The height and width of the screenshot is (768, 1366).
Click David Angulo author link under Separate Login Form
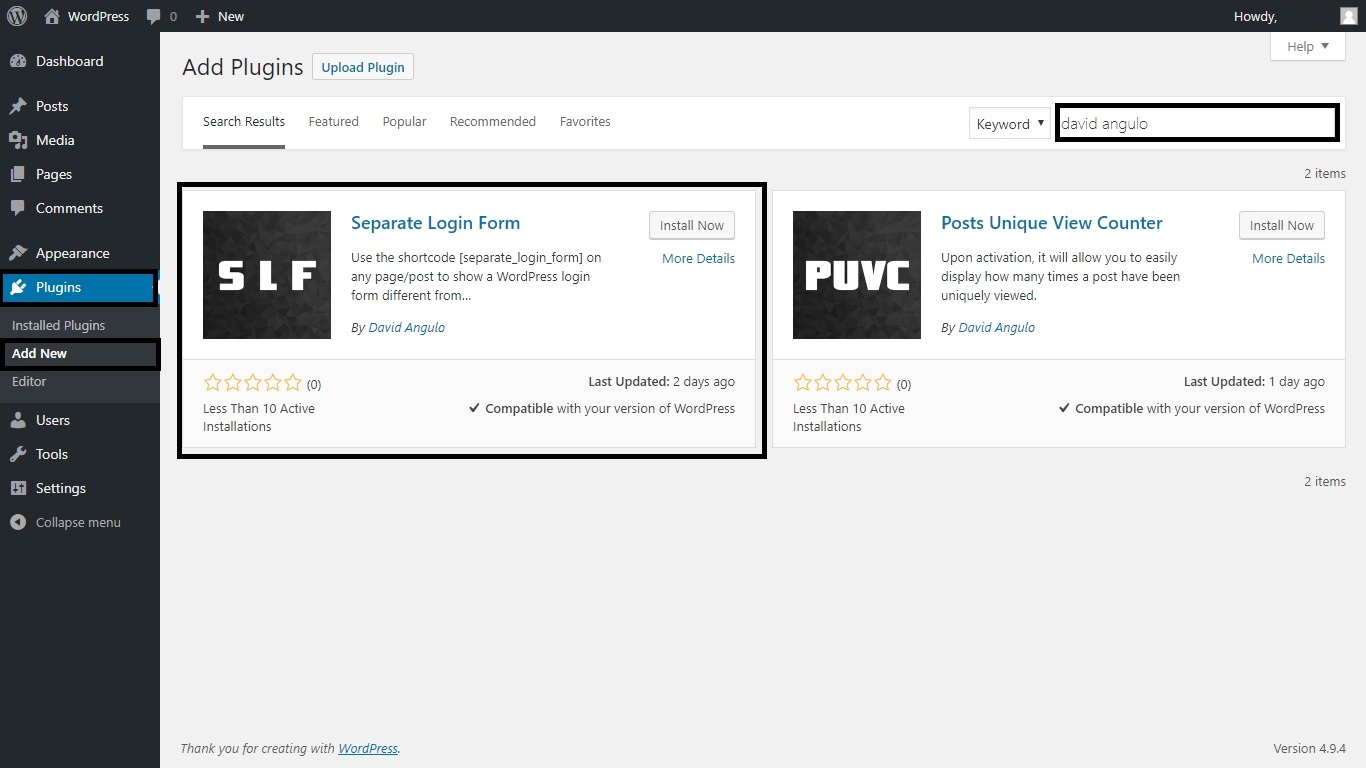point(407,327)
